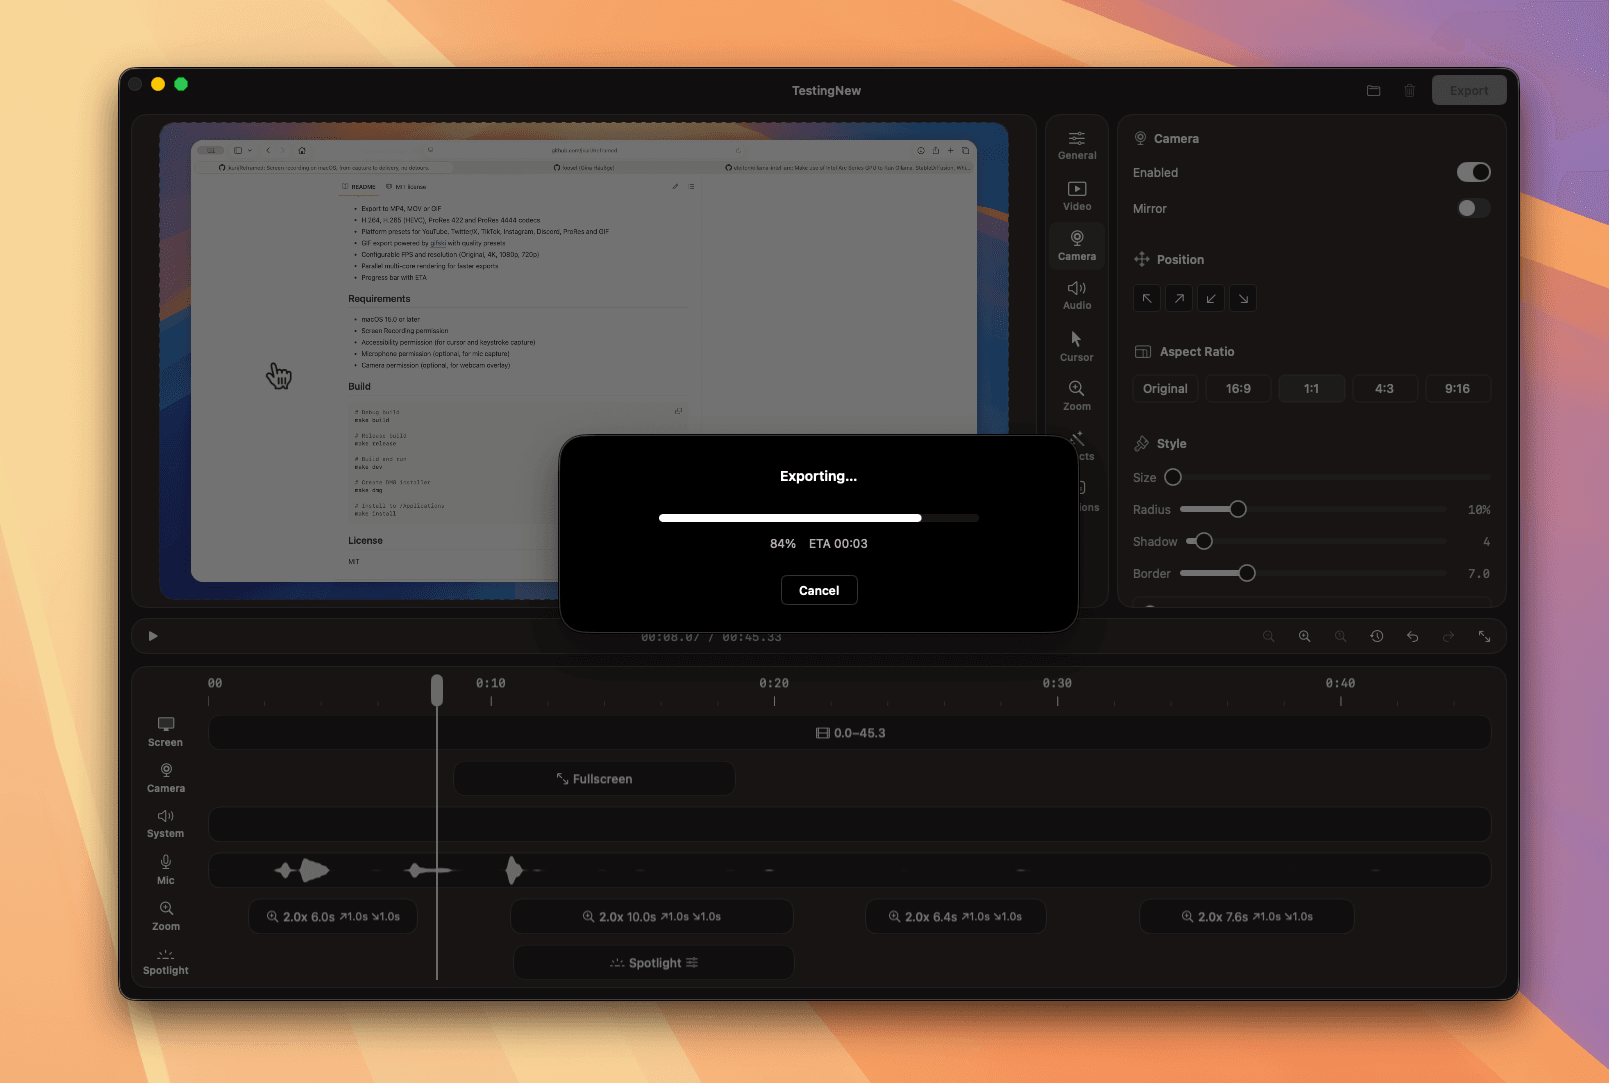Image resolution: width=1609 pixels, height=1083 pixels.
Task: Select the Fullscreen clip on the camera track
Action: coord(594,778)
